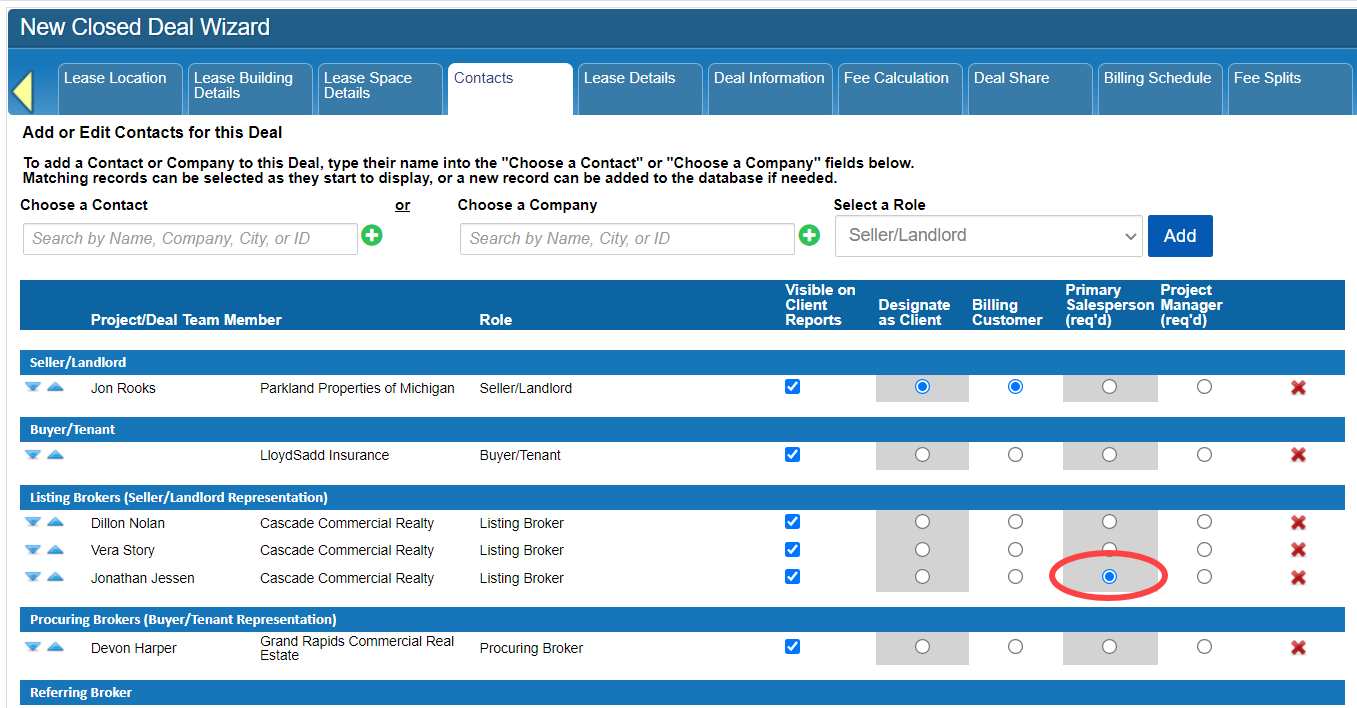Set Vera Story as Project Manager
The width and height of the screenshot is (1357, 708).
(x=1204, y=550)
